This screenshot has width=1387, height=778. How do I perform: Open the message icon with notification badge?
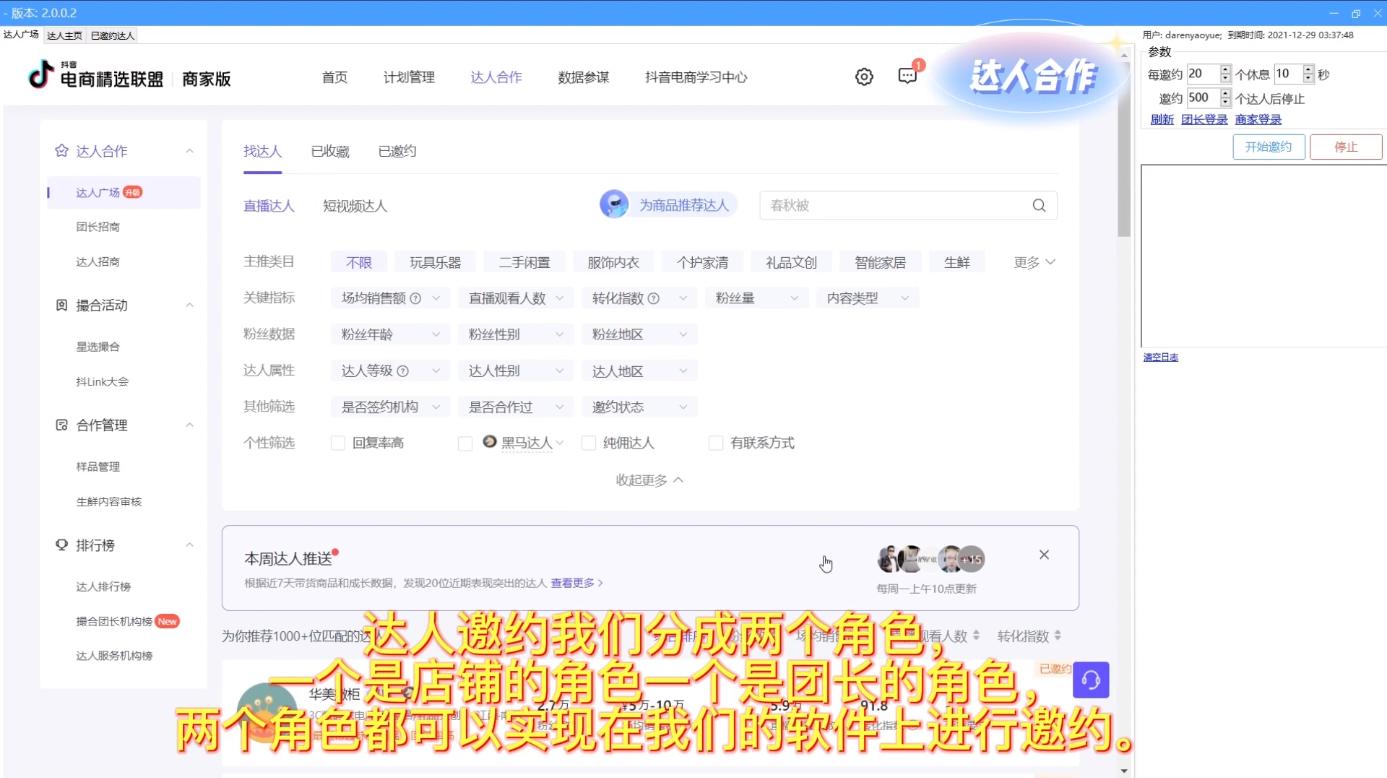tap(905, 76)
